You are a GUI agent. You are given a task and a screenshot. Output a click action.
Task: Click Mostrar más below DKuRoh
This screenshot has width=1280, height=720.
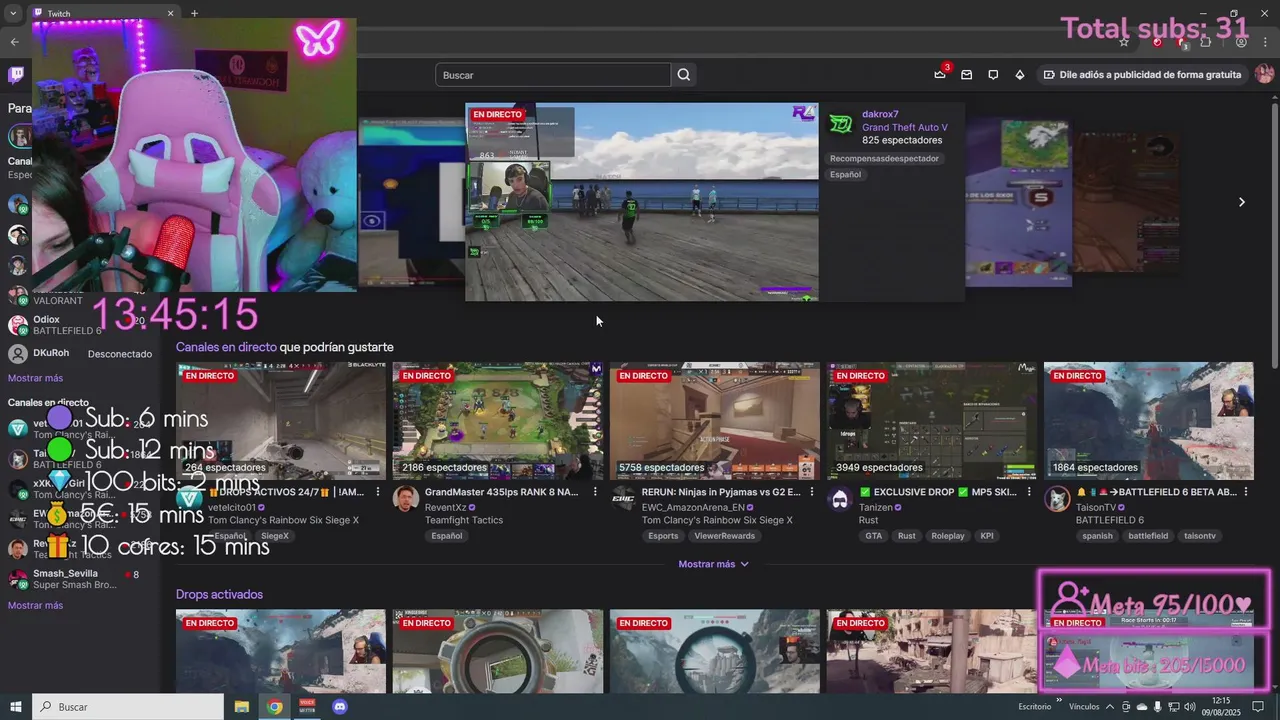point(35,378)
